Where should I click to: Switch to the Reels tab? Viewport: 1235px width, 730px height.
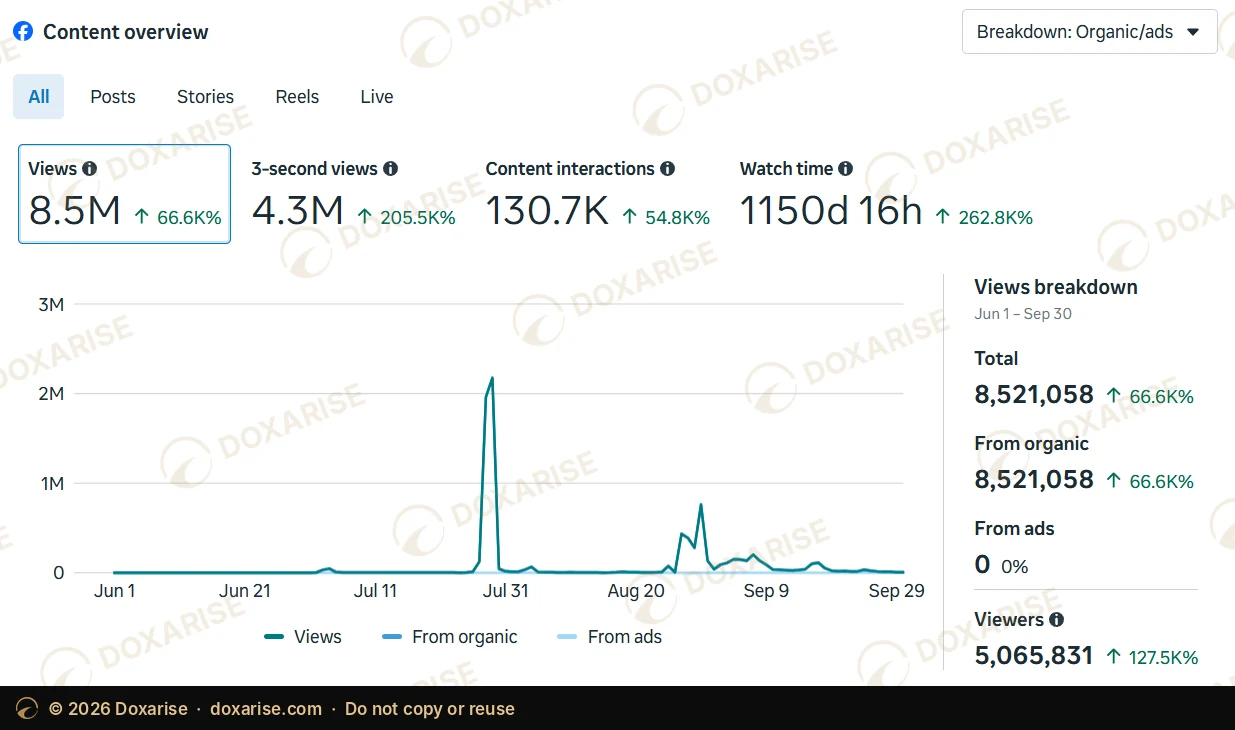(x=297, y=97)
